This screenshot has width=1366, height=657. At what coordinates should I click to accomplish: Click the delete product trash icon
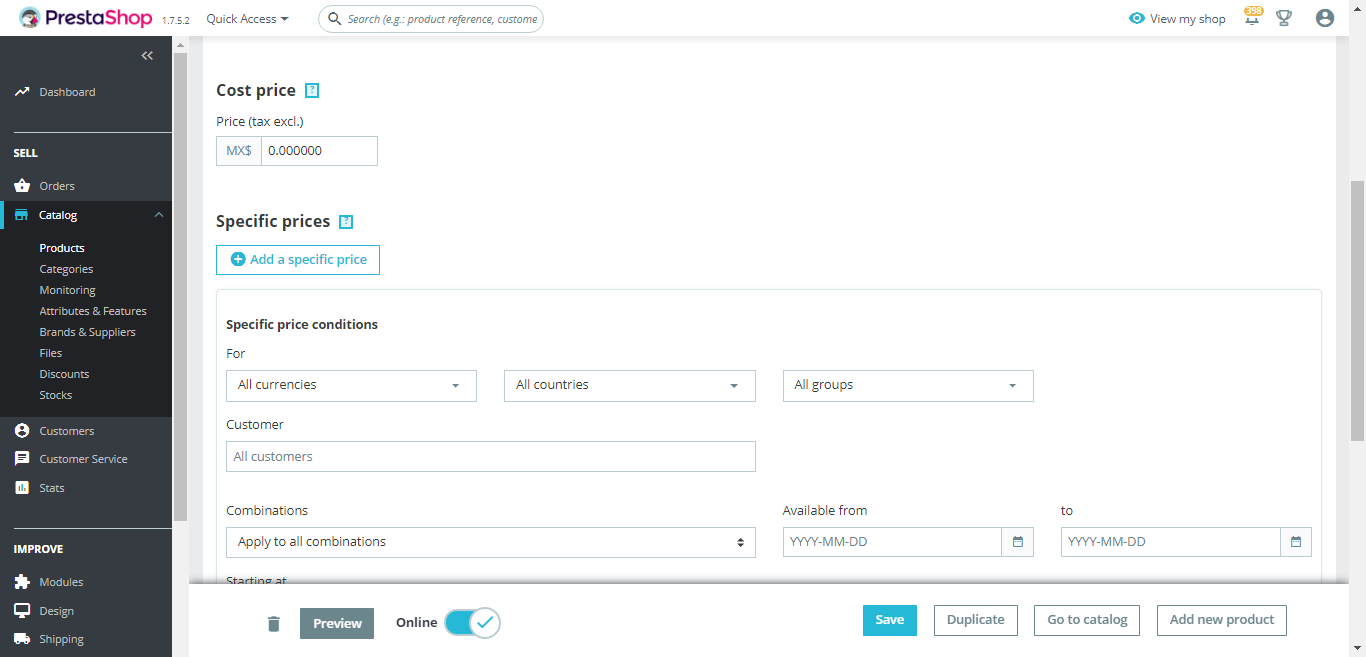[x=274, y=624]
